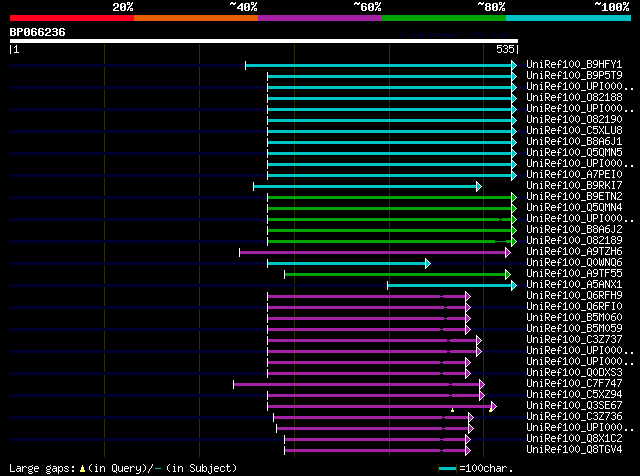Screen dimensions: 640x476
Task: Click the short cyan alignment bar for Q0WNQ6
Action: [347, 264]
